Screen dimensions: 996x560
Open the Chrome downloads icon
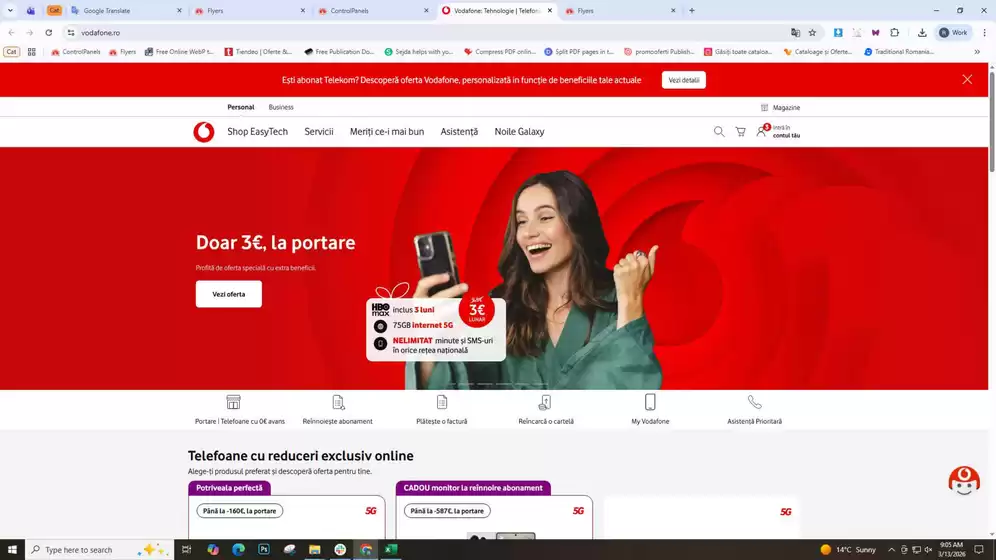click(x=922, y=32)
